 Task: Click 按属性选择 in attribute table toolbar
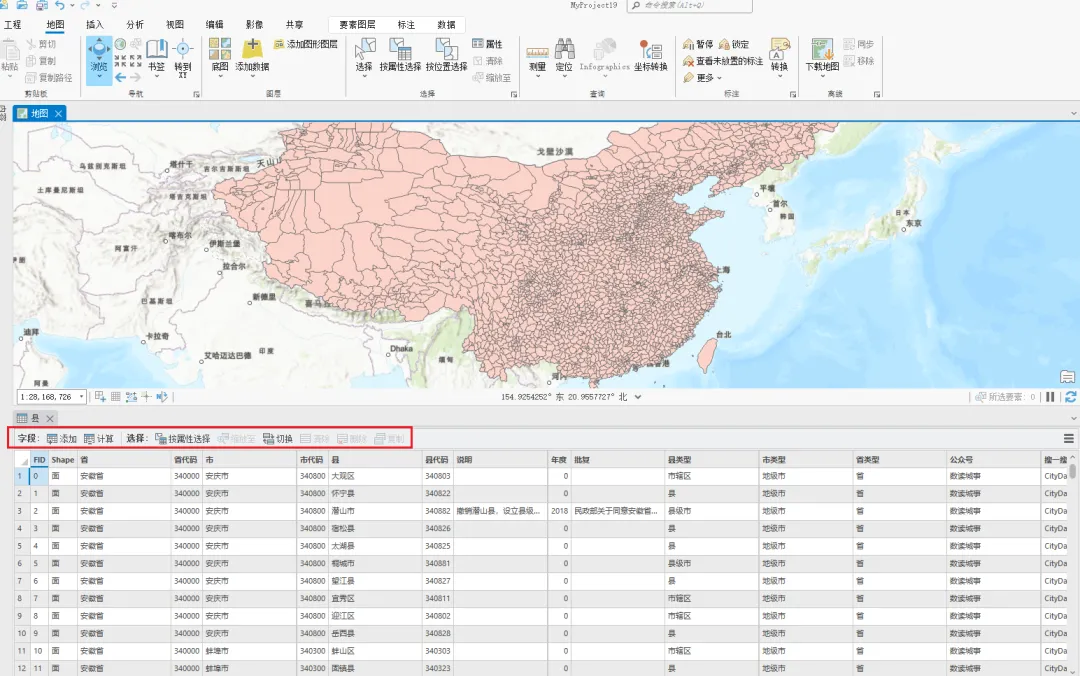tap(183, 438)
